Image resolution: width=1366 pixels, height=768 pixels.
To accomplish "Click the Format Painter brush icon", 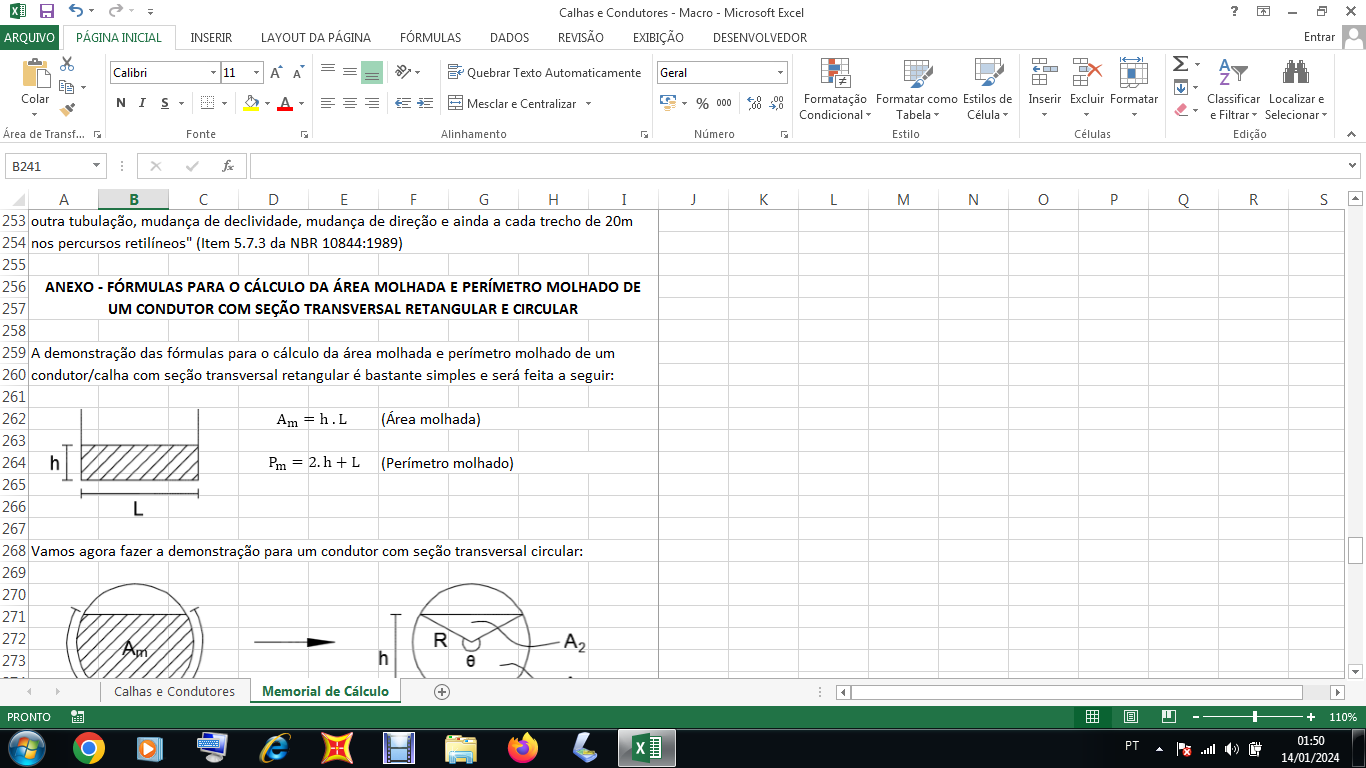I will pyautogui.click(x=67, y=110).
